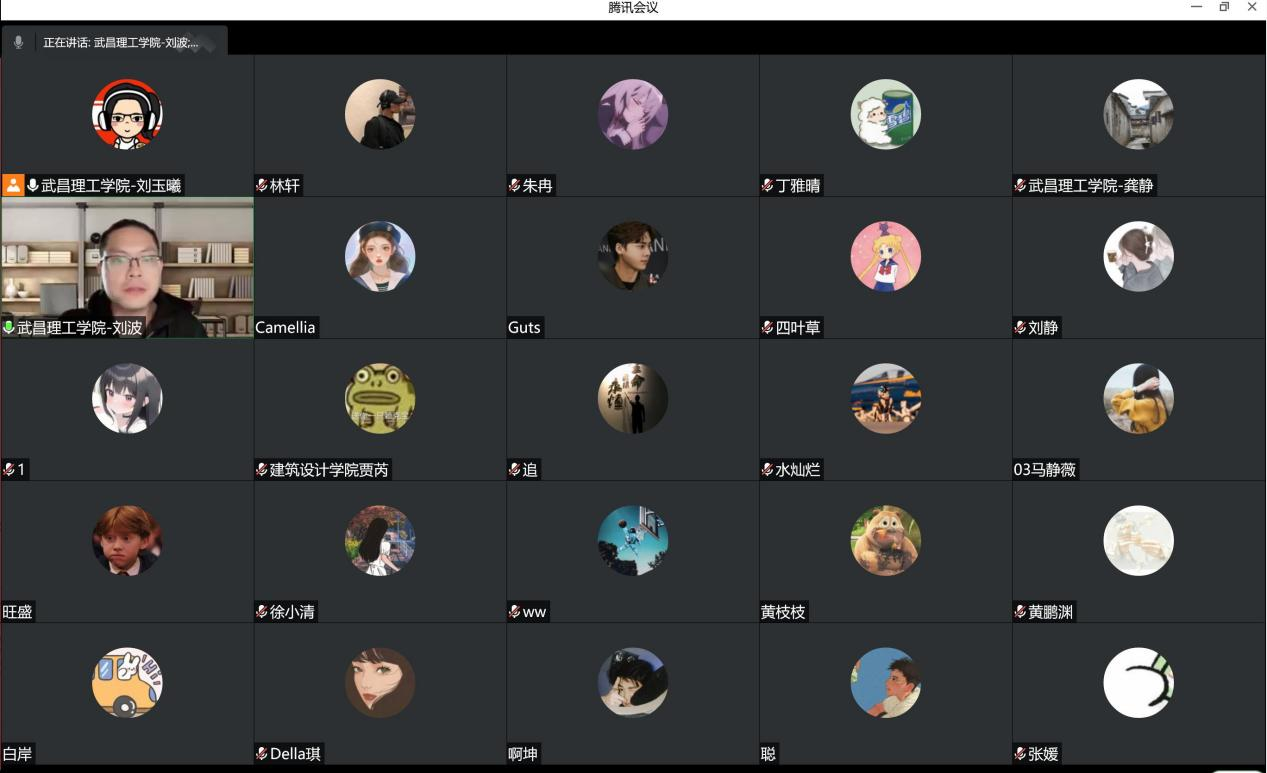Click the speaking indicator microphone in top bar

coord(18,43)
